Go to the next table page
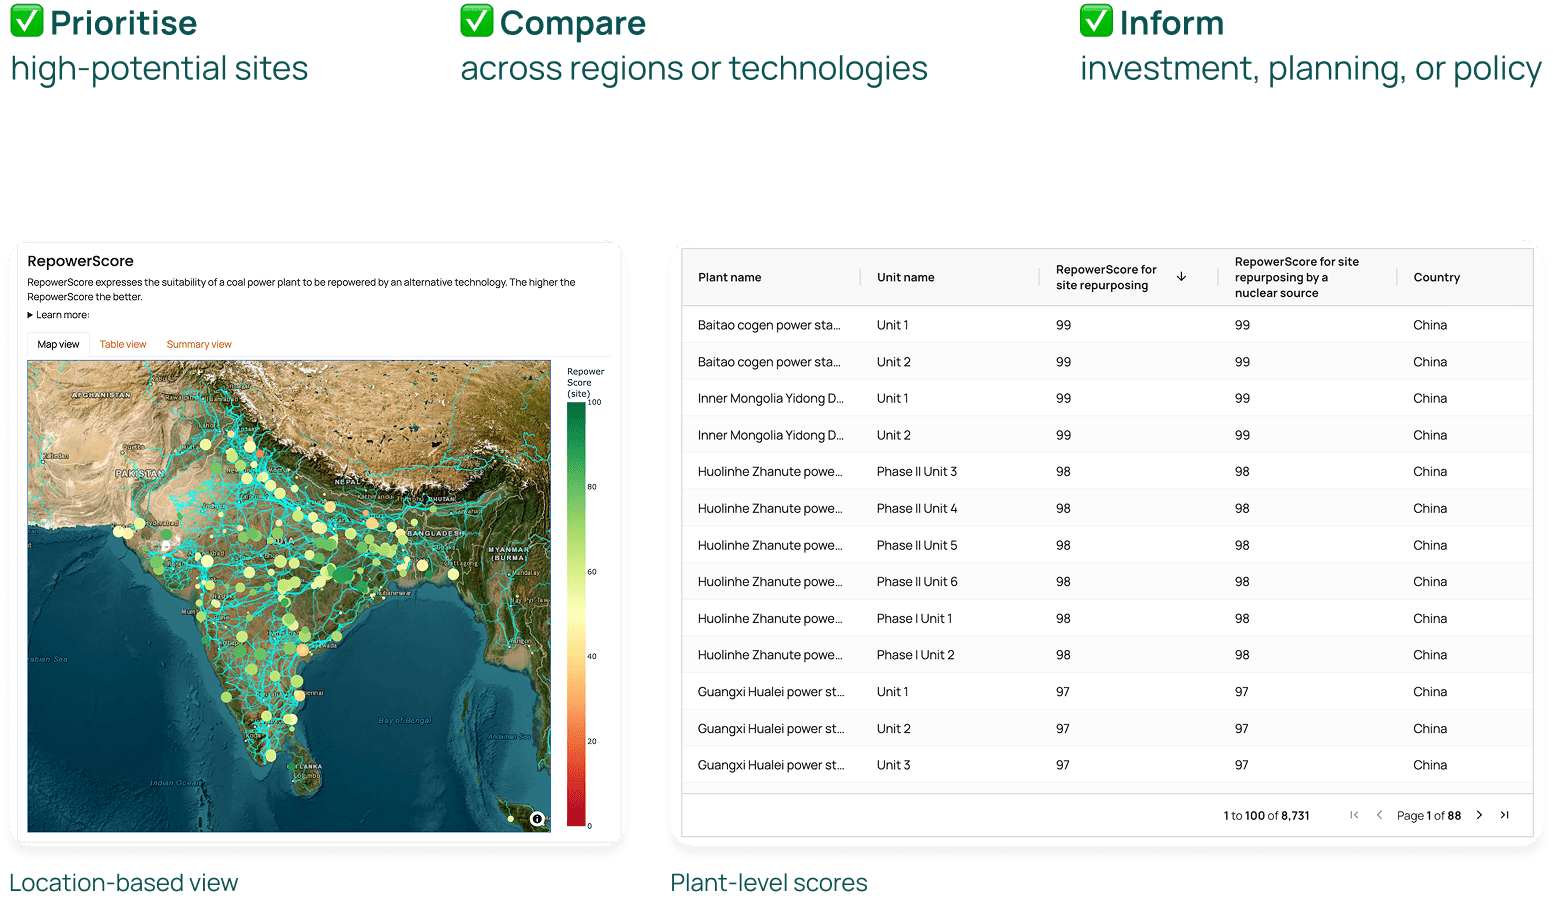The height and width of the screenshot is (899, 1553). (1480, 815)
